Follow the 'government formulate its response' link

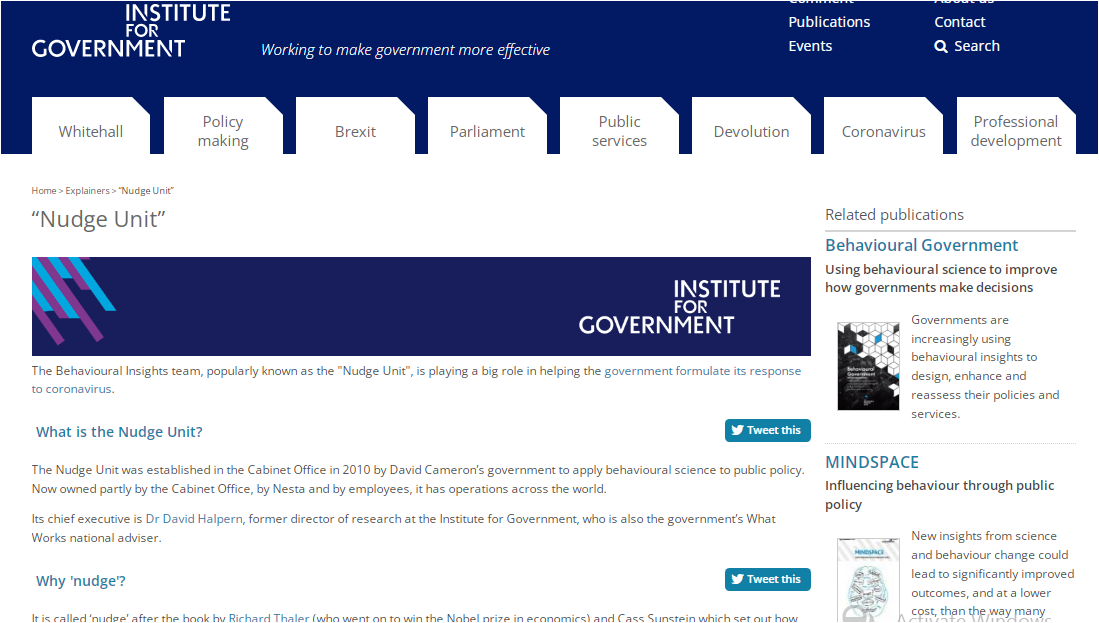pyautogui.click(x=702, y=371)
